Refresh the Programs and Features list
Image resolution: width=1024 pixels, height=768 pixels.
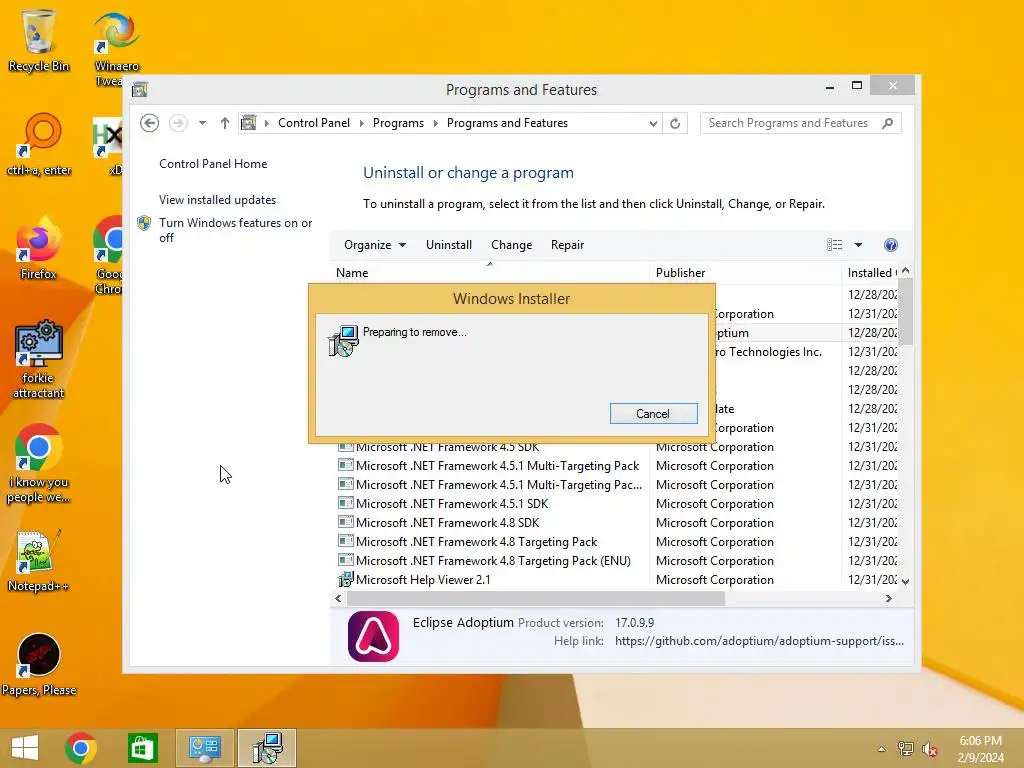coord(675,123)
